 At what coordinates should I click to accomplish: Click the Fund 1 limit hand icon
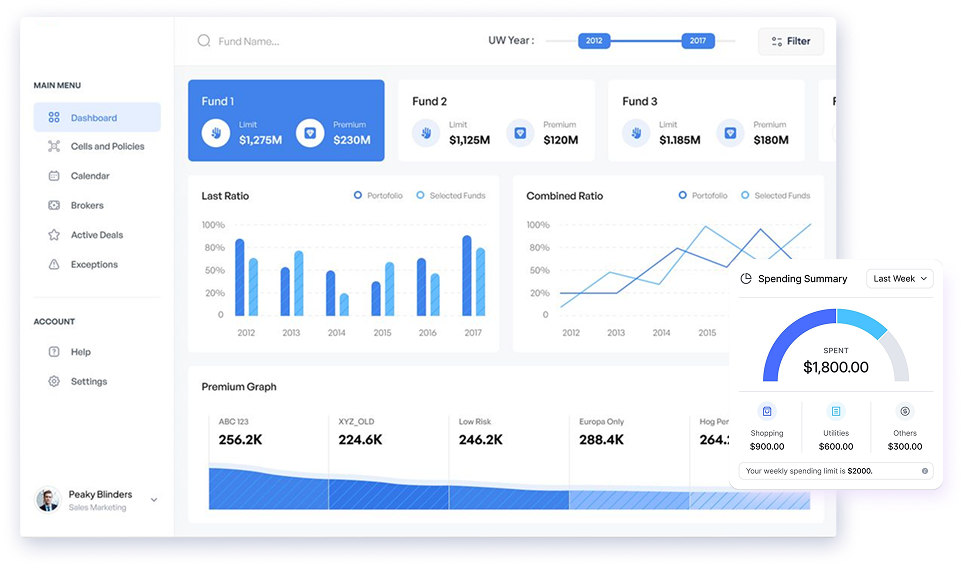coord(216,133)
